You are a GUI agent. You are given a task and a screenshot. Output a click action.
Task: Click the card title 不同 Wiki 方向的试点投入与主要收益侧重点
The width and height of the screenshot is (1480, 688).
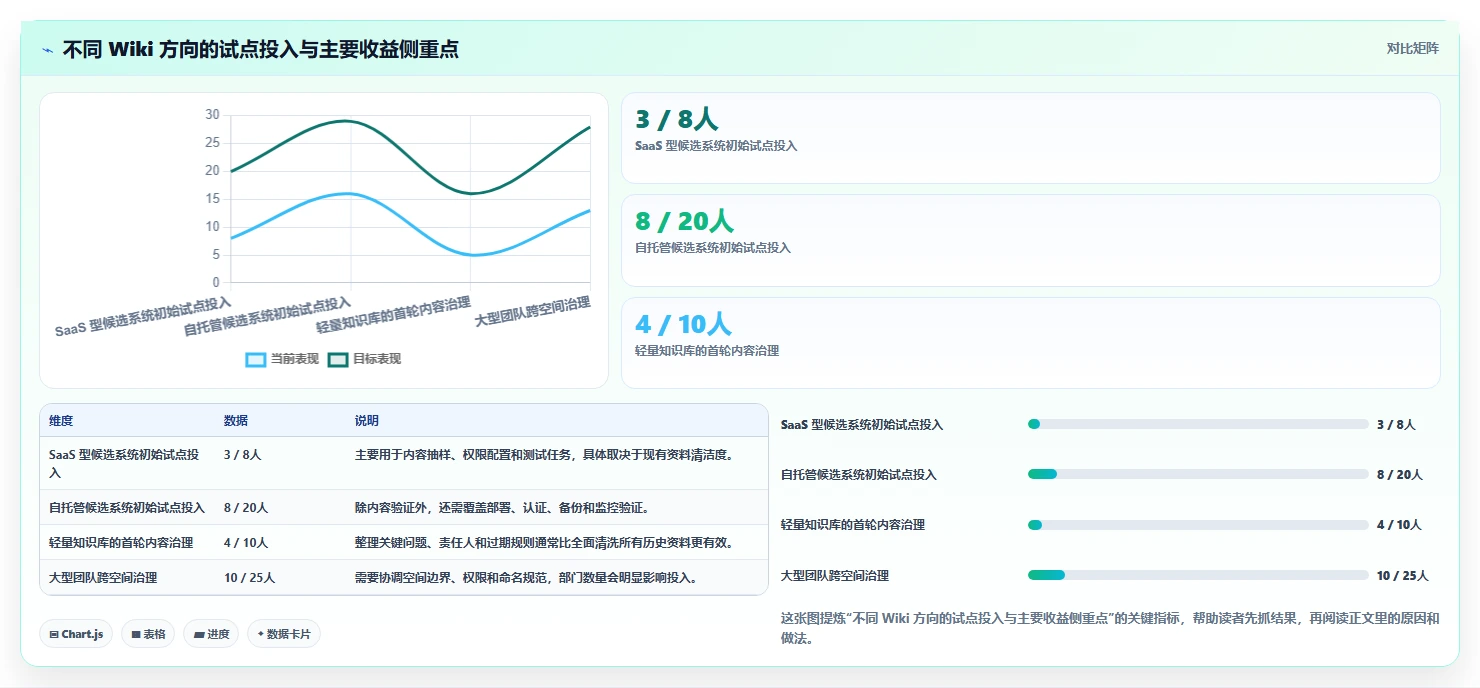(261, 49)
